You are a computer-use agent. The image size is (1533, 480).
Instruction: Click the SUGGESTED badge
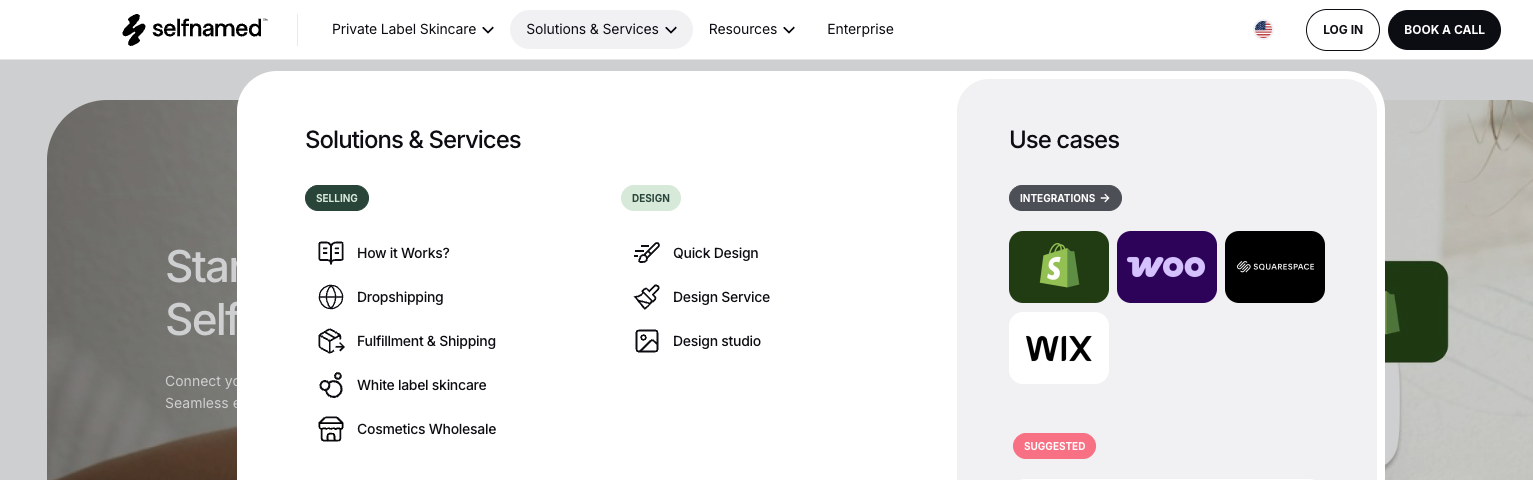pos(1054,446)
